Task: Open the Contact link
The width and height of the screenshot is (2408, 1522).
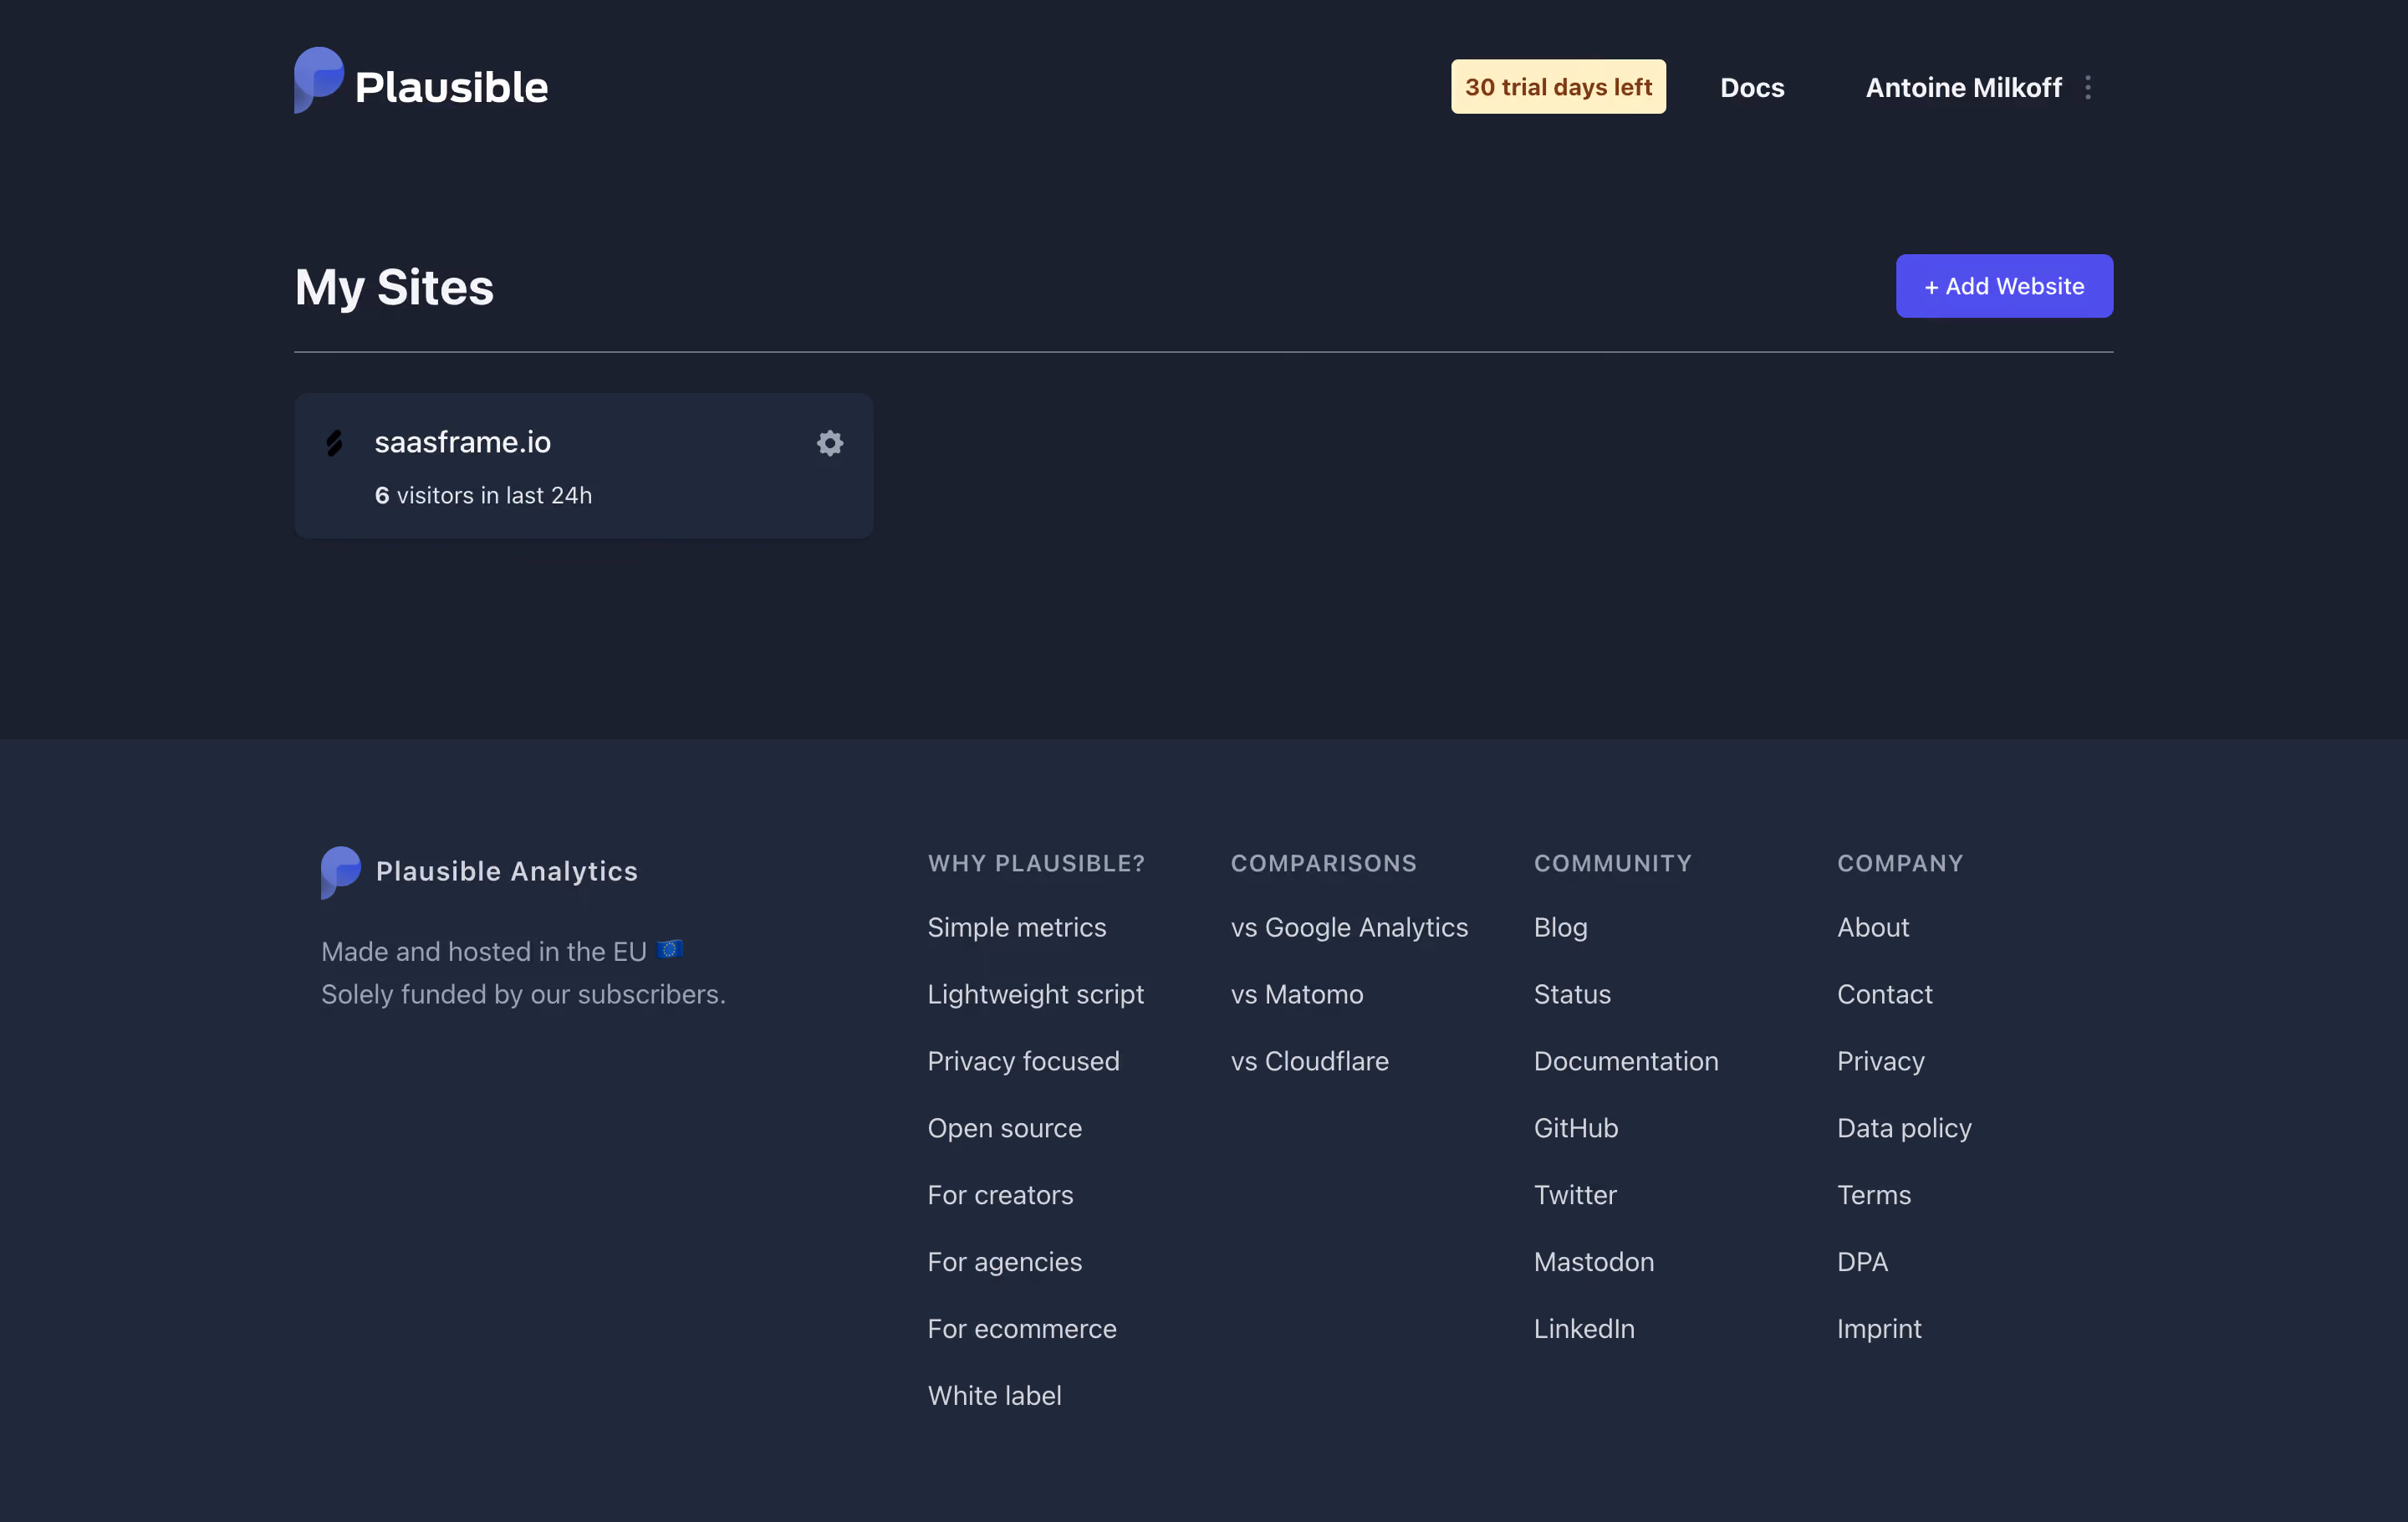Action: [x=1884, y=994]
